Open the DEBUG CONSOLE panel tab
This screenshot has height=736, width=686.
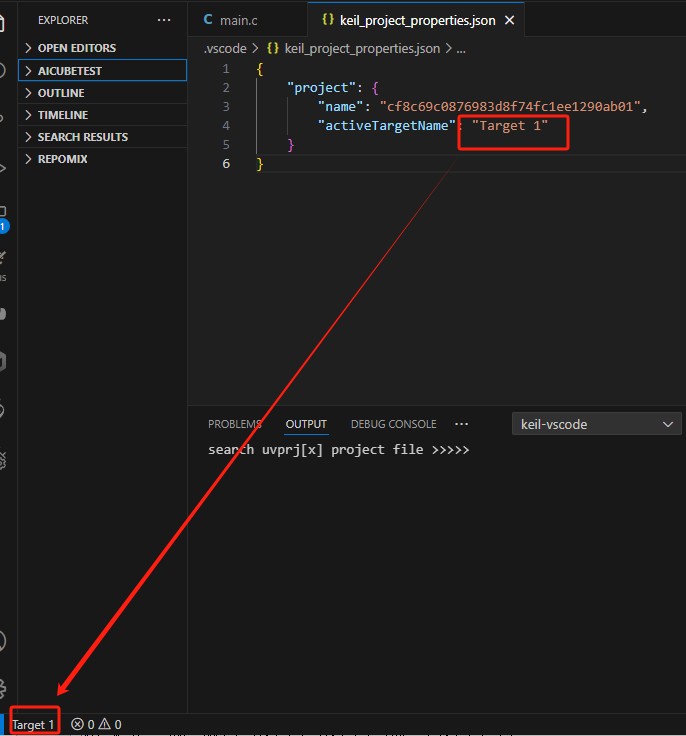[x=393, y=424]
